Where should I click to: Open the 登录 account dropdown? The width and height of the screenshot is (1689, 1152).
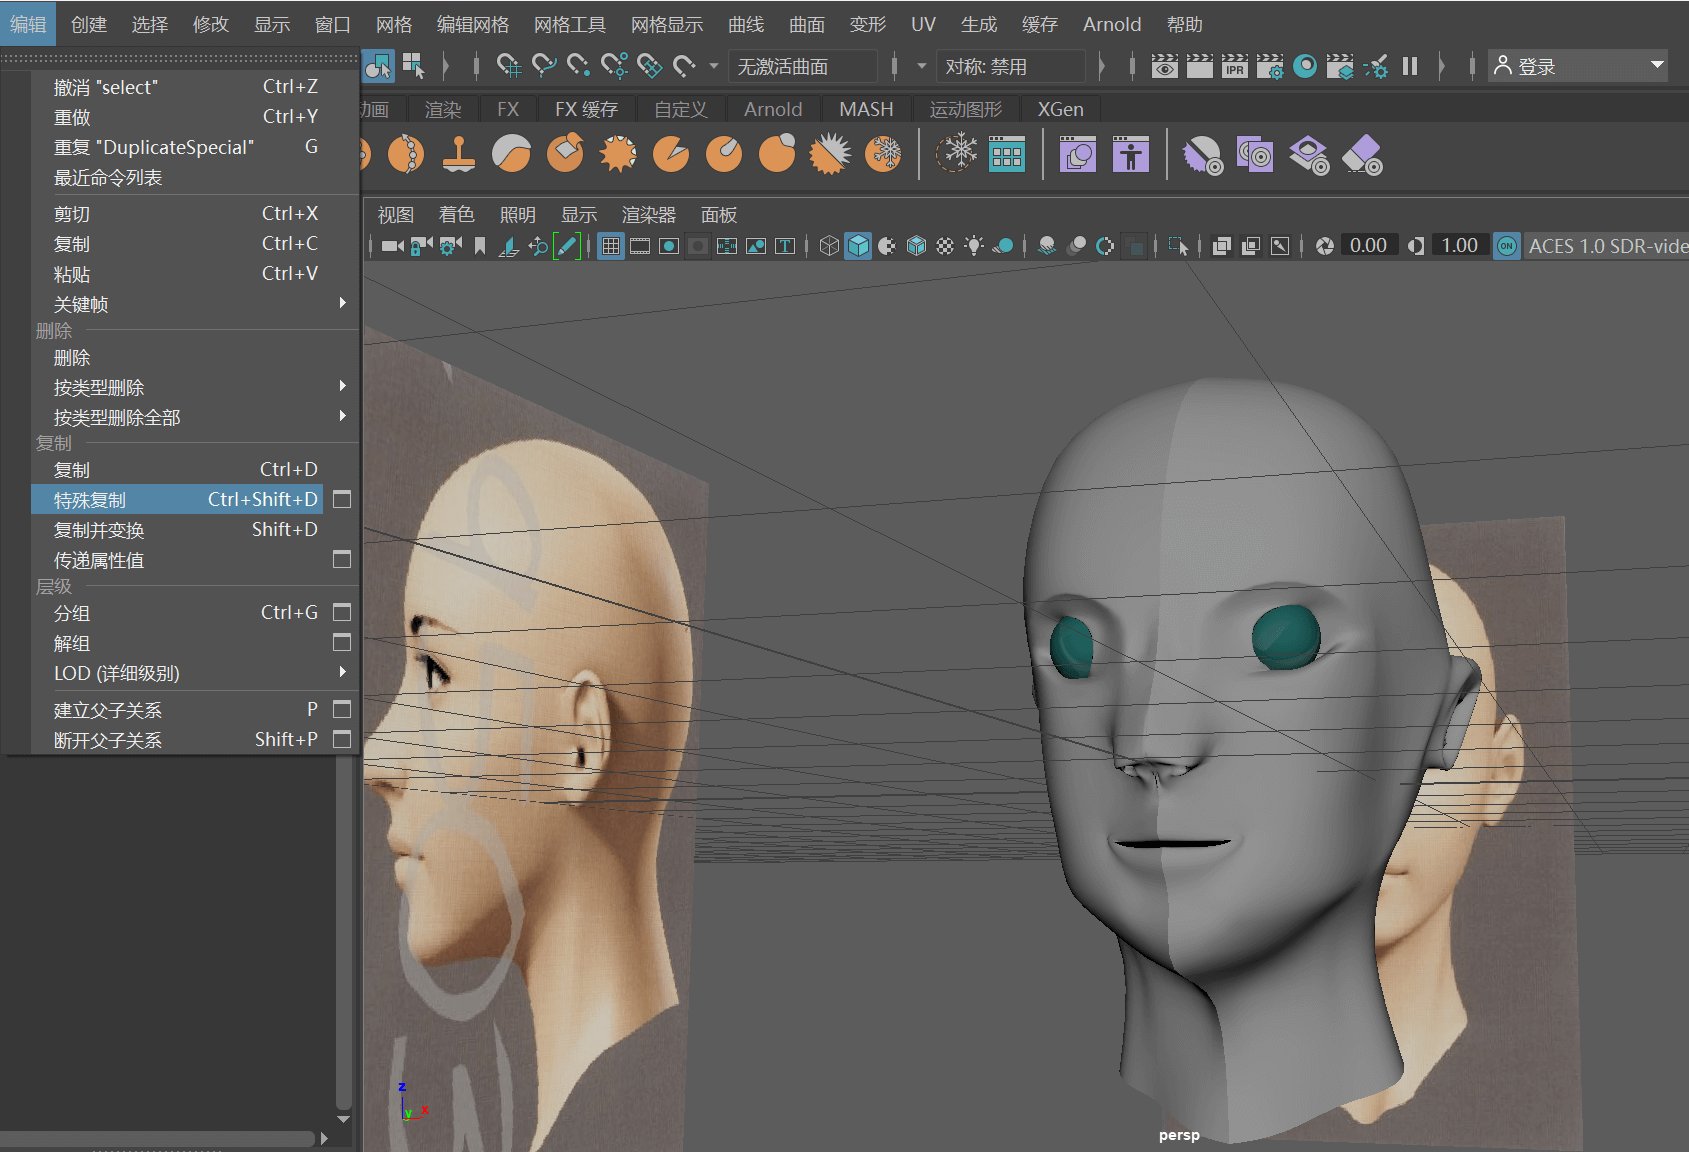(1578, 66)
